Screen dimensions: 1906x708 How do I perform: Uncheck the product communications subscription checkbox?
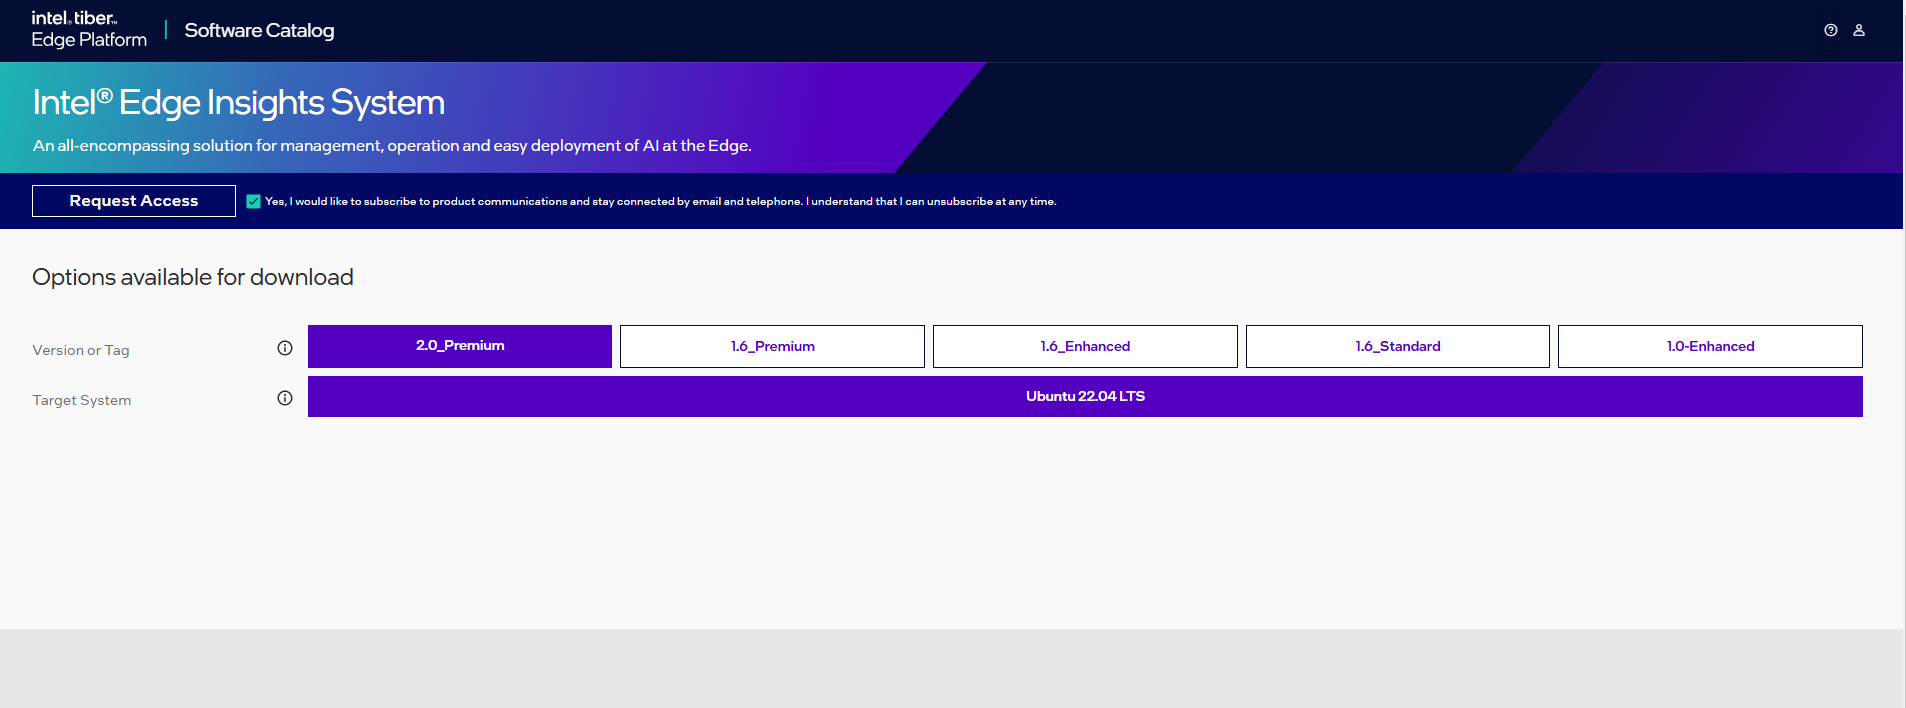(x=253, y=201)
